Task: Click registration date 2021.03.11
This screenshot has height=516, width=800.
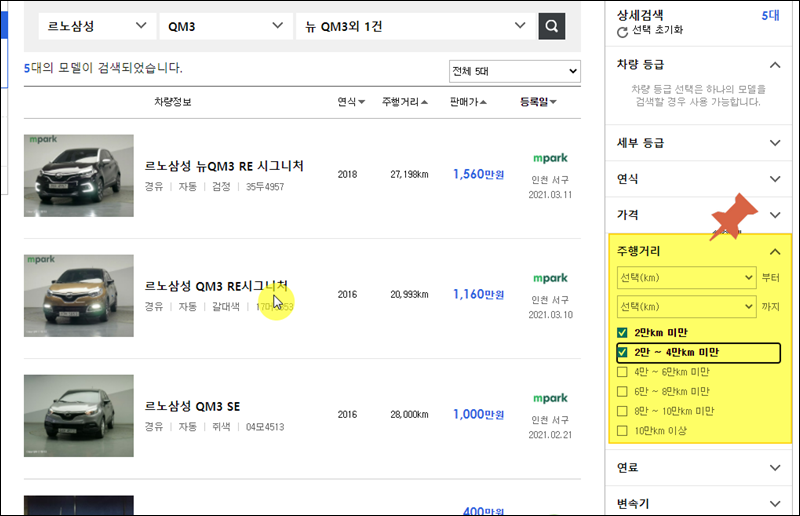Action: click(550, 195)
